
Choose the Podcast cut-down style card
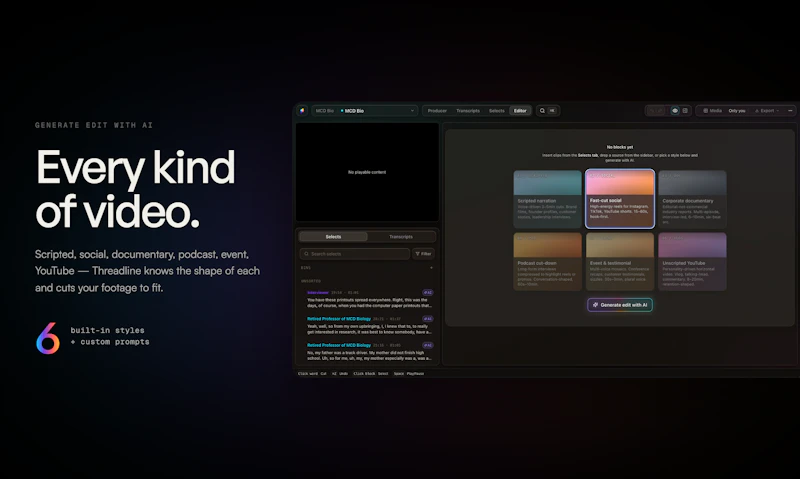[547, 262]
